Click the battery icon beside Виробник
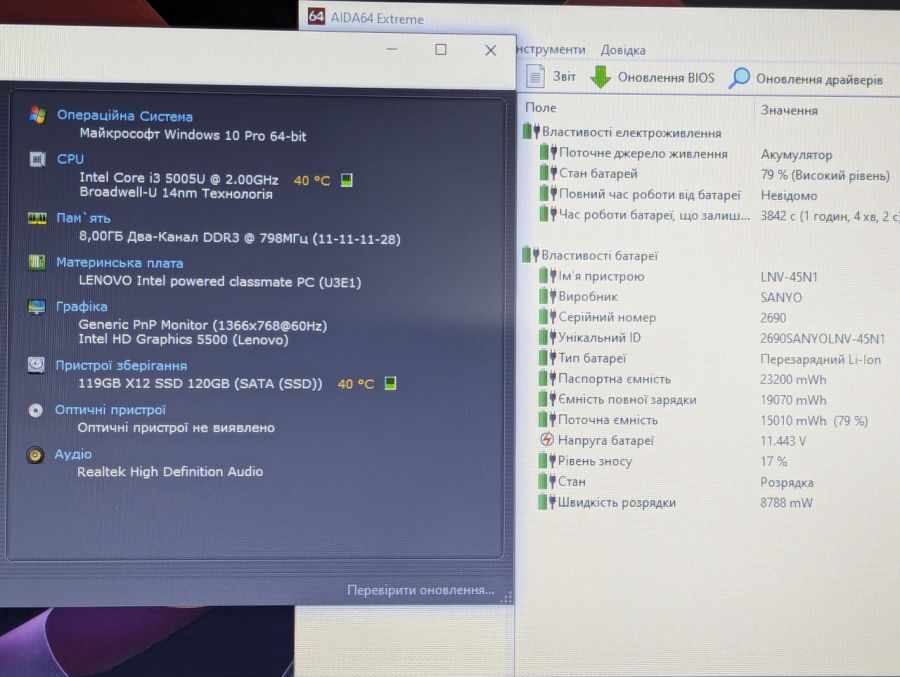Viewport: 900px width, 677px height. pos(548,296)
